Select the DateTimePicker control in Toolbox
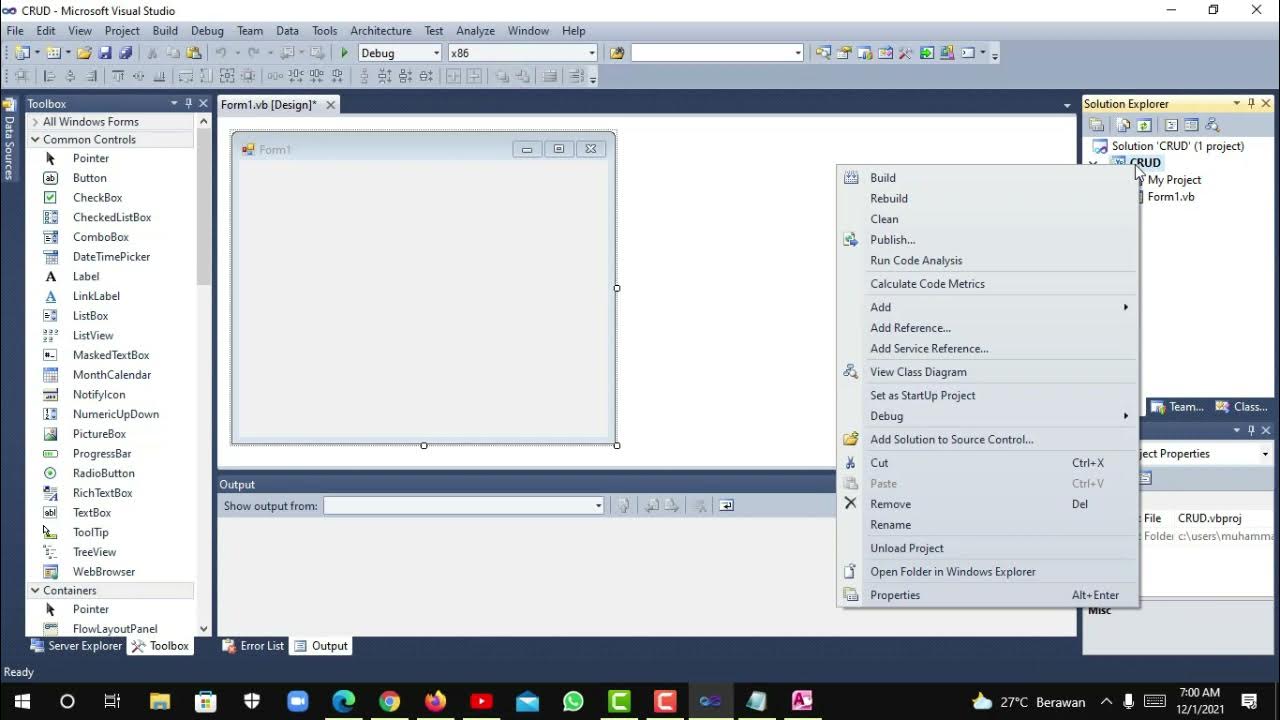 110,257
